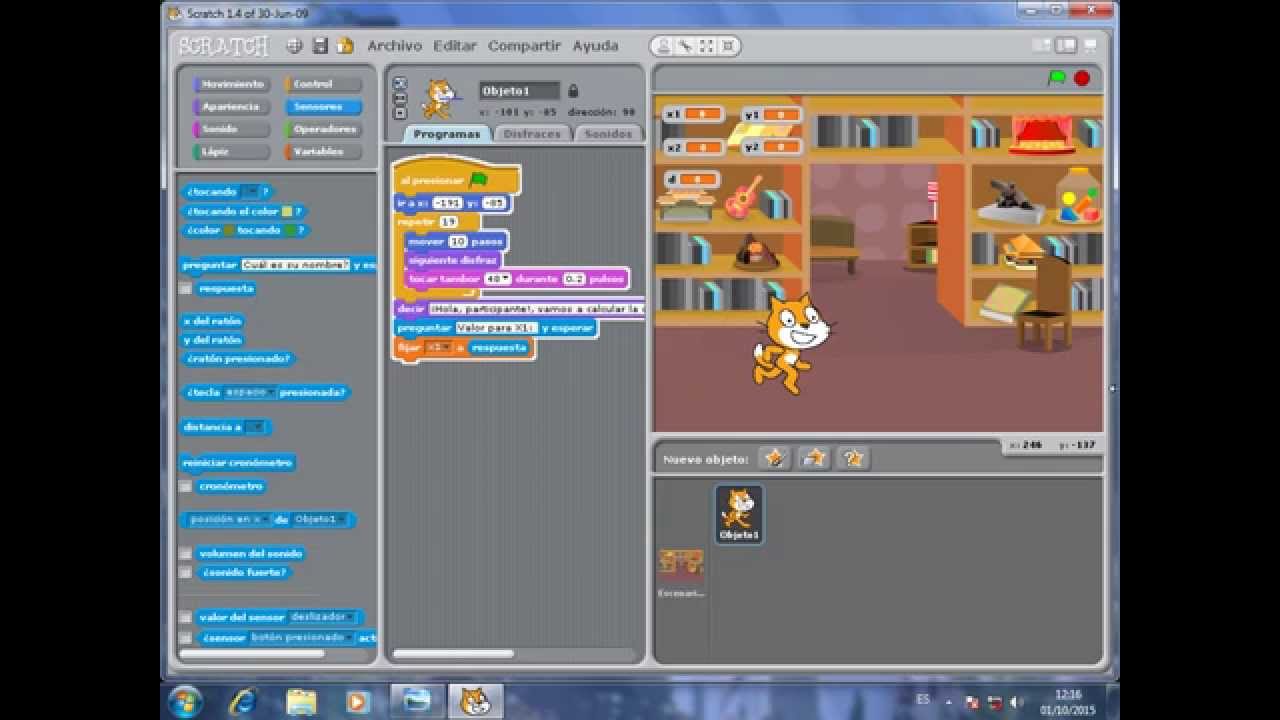Set rotation style to don't rotate
Screen dimensions: 1280x720
coord(400,113)
